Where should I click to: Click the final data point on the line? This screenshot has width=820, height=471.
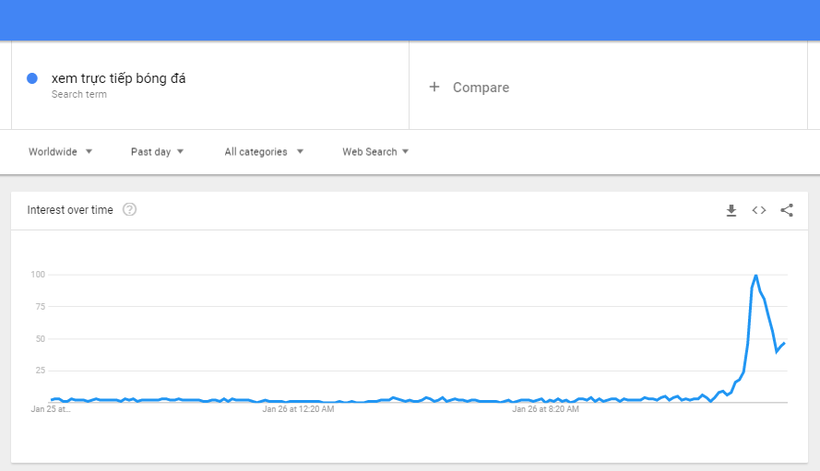784,343
